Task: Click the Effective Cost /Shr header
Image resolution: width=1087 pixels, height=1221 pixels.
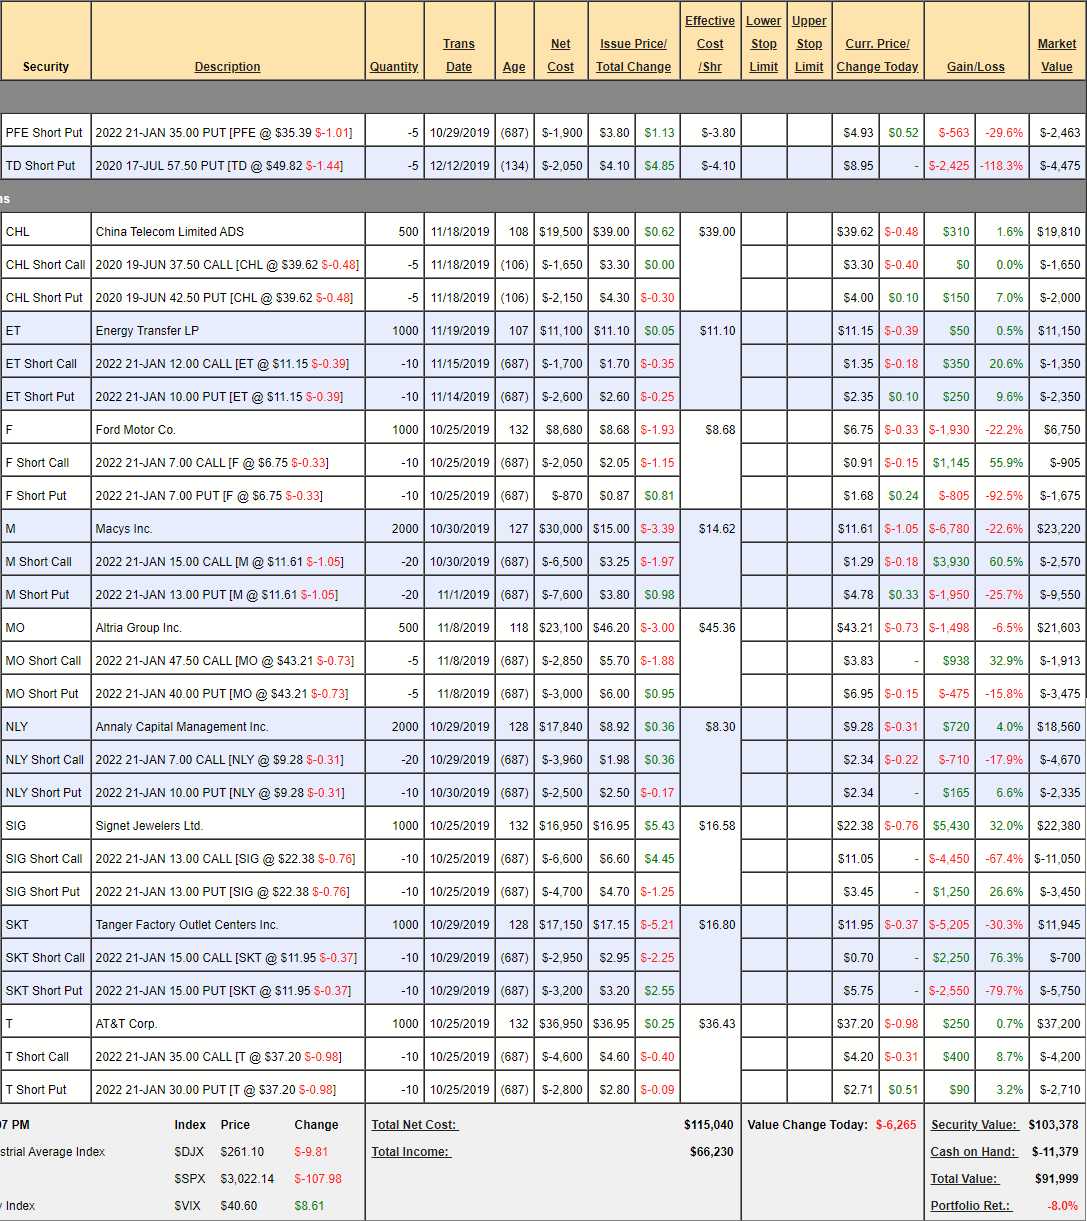Action: click(710, 44)
